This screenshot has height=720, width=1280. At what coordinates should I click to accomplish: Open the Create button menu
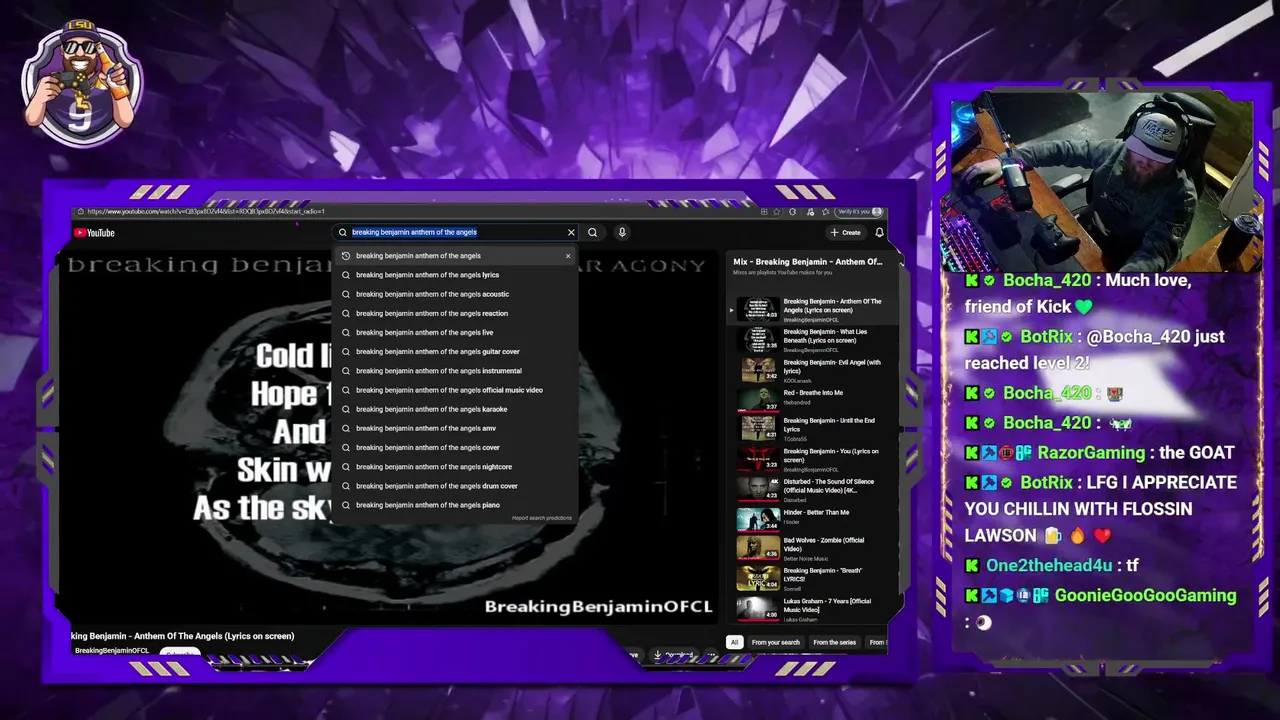click(846, 232)
